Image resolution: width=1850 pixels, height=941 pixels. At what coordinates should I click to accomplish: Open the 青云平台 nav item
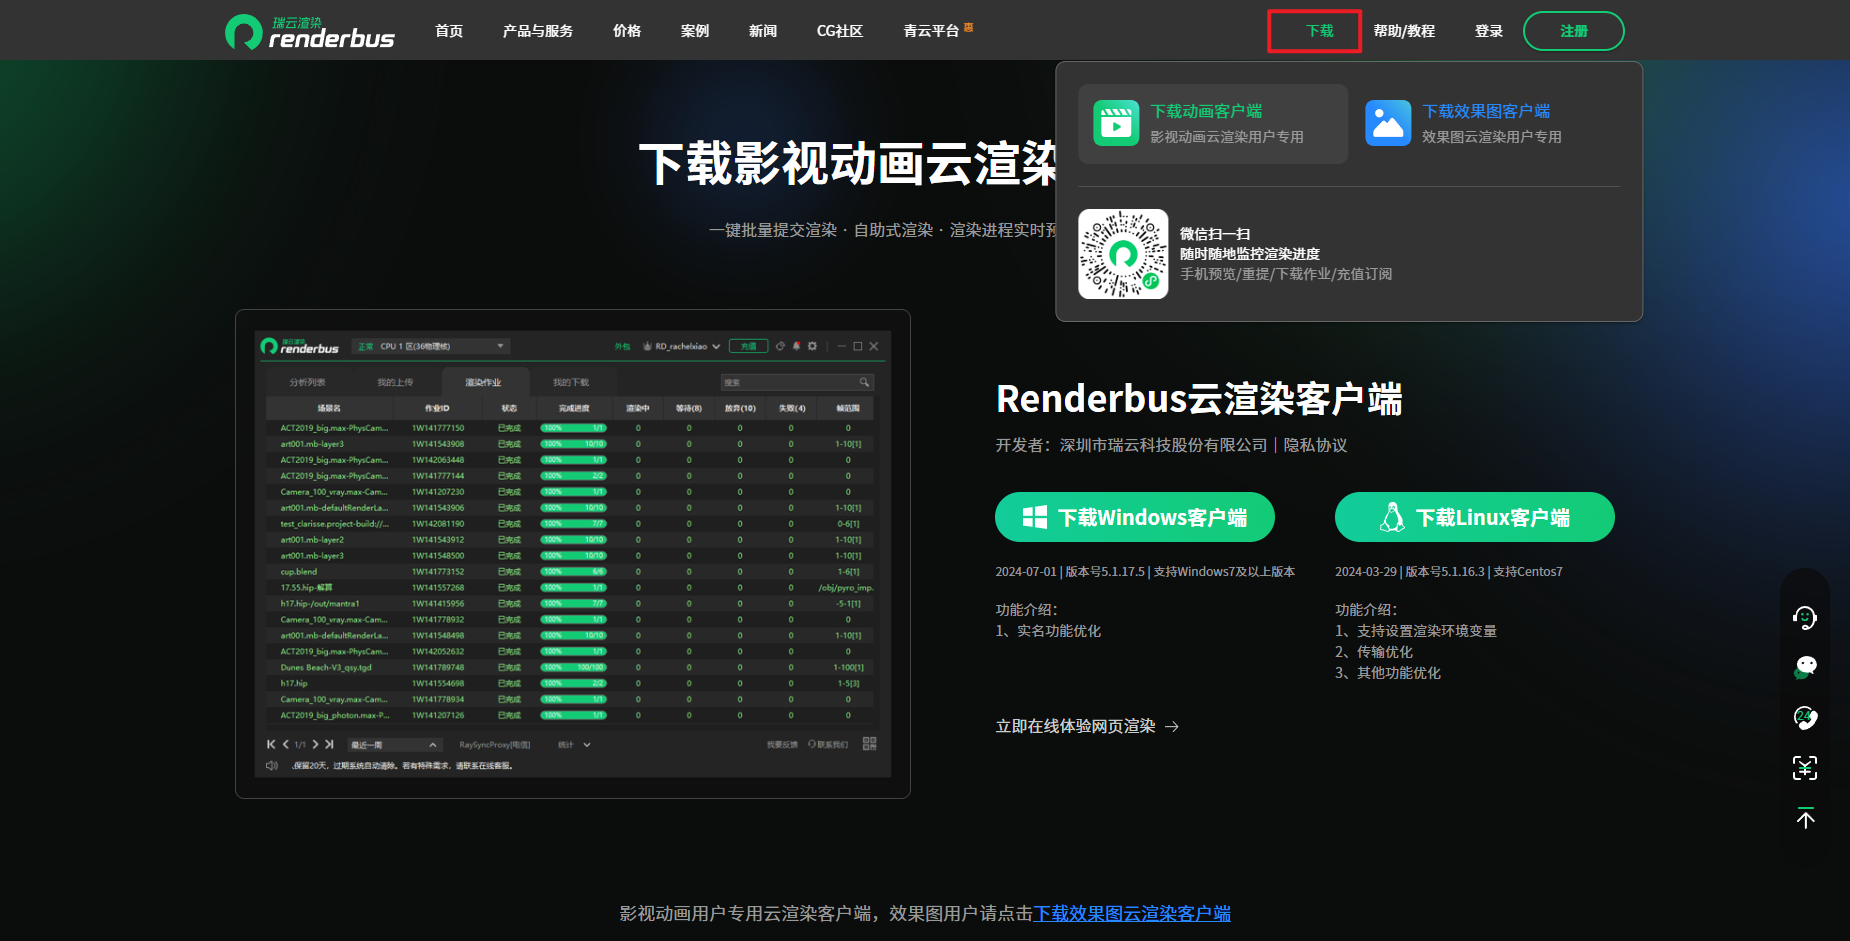931,31
